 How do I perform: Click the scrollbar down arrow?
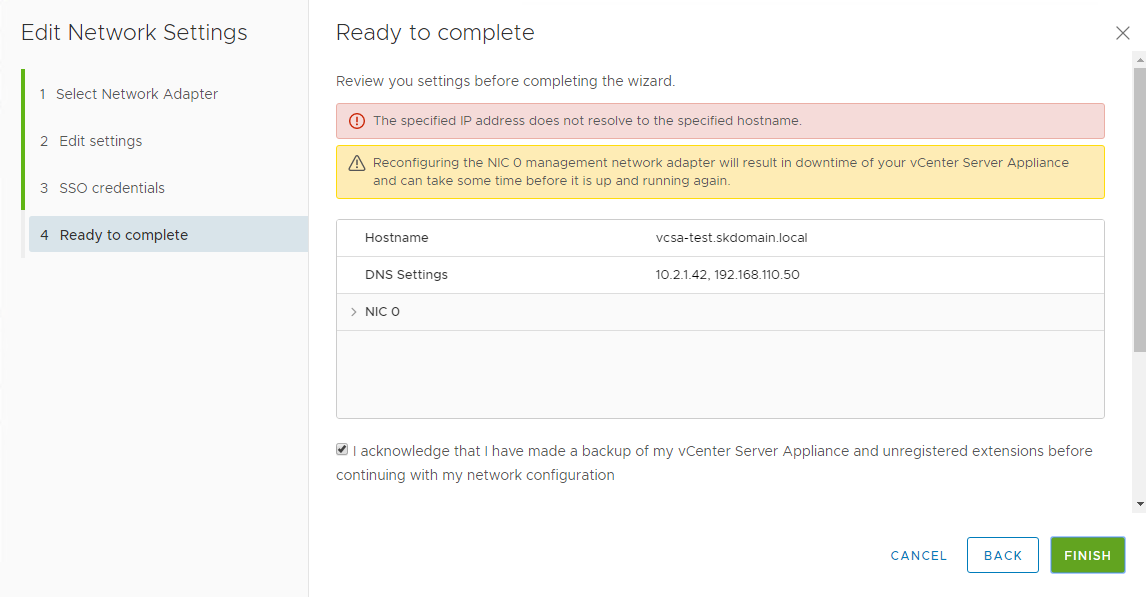[x=1139, y=504]
